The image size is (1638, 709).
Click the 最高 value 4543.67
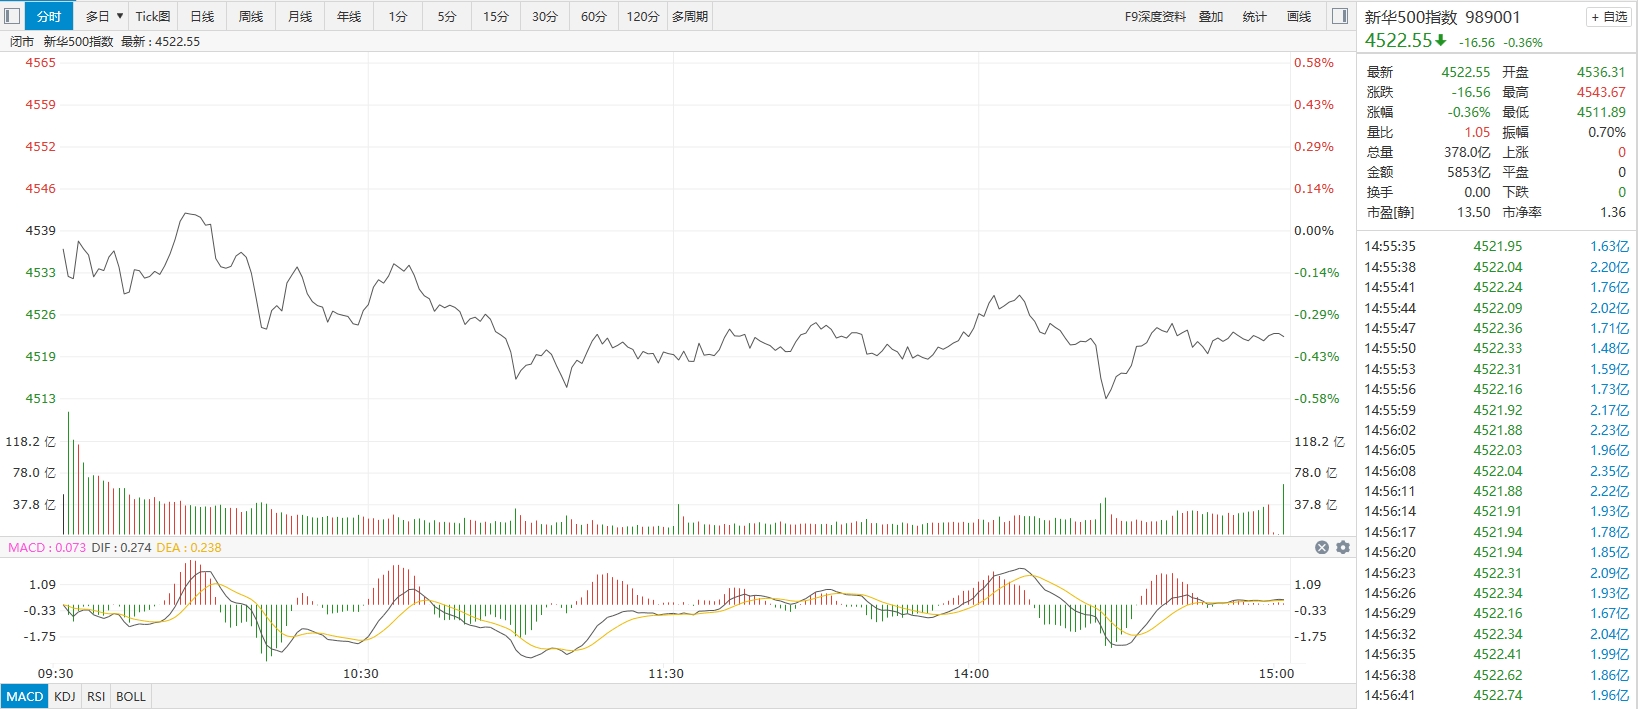(x=1601, y=92)
